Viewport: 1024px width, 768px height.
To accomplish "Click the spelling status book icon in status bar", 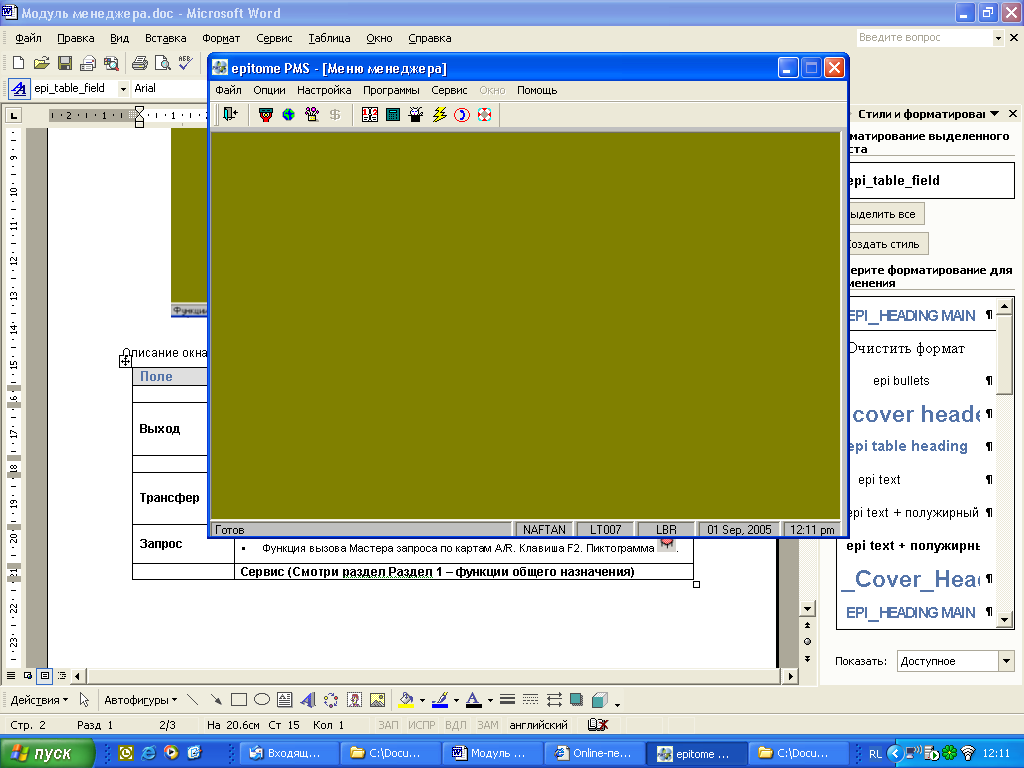I will click(598, 725).
